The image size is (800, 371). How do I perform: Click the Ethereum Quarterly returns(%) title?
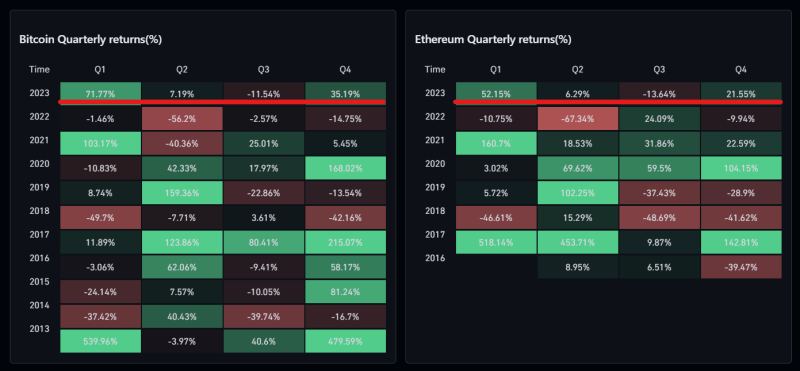click(493, 39)
